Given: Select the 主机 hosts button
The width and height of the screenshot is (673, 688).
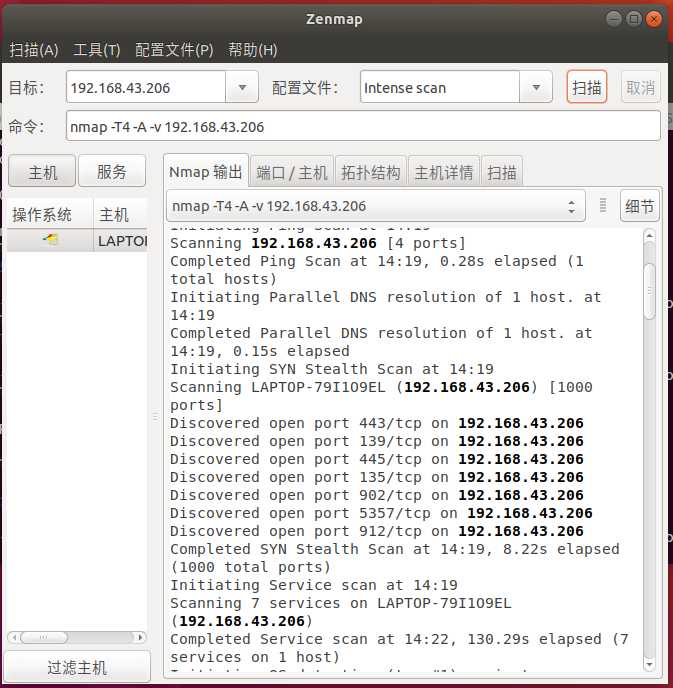Looking at the screenshot, I should click(x=42, y=171).
